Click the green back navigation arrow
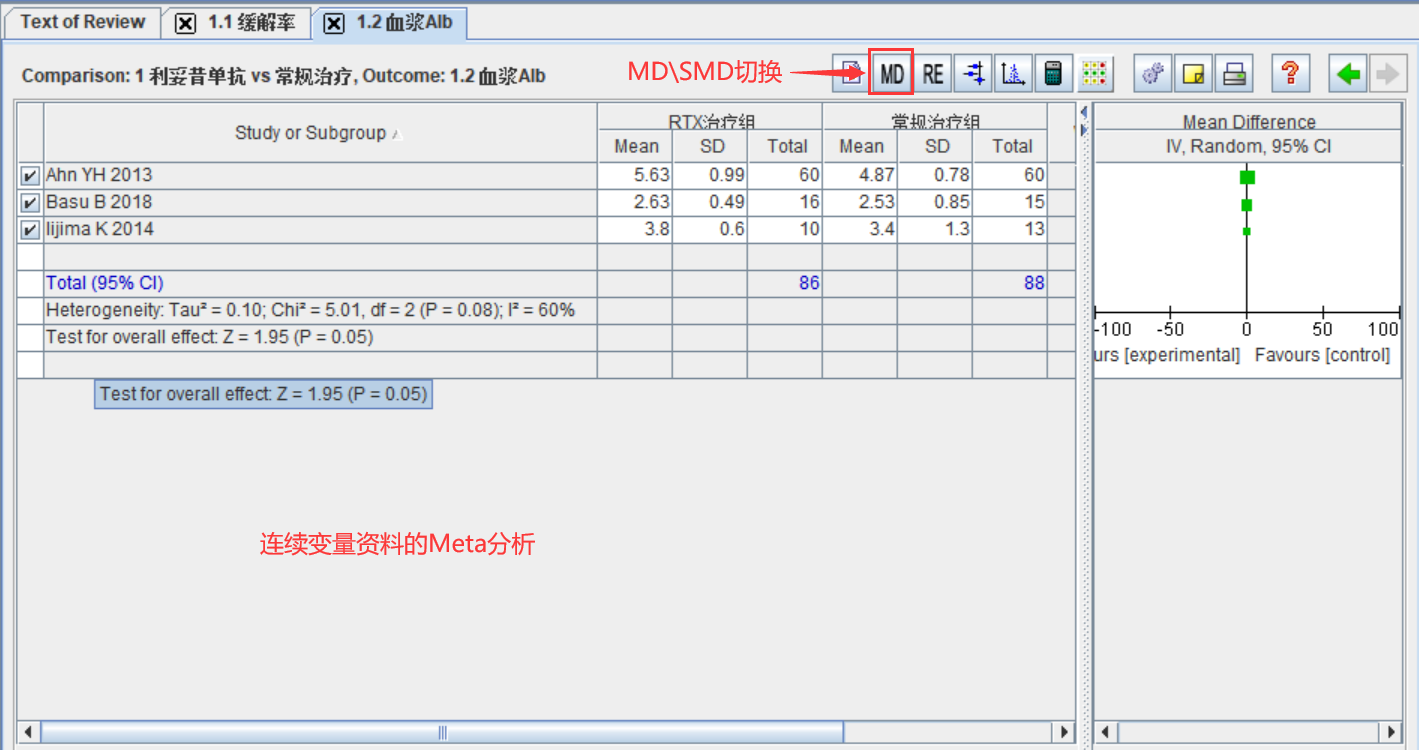Screen dimensions: 1419x750 (1349, 72)
